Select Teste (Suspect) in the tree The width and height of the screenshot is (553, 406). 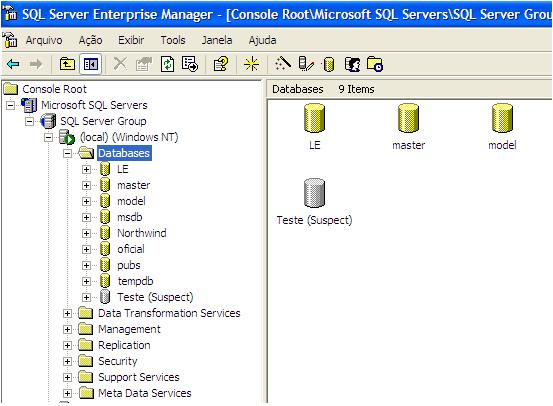[155, 297]
